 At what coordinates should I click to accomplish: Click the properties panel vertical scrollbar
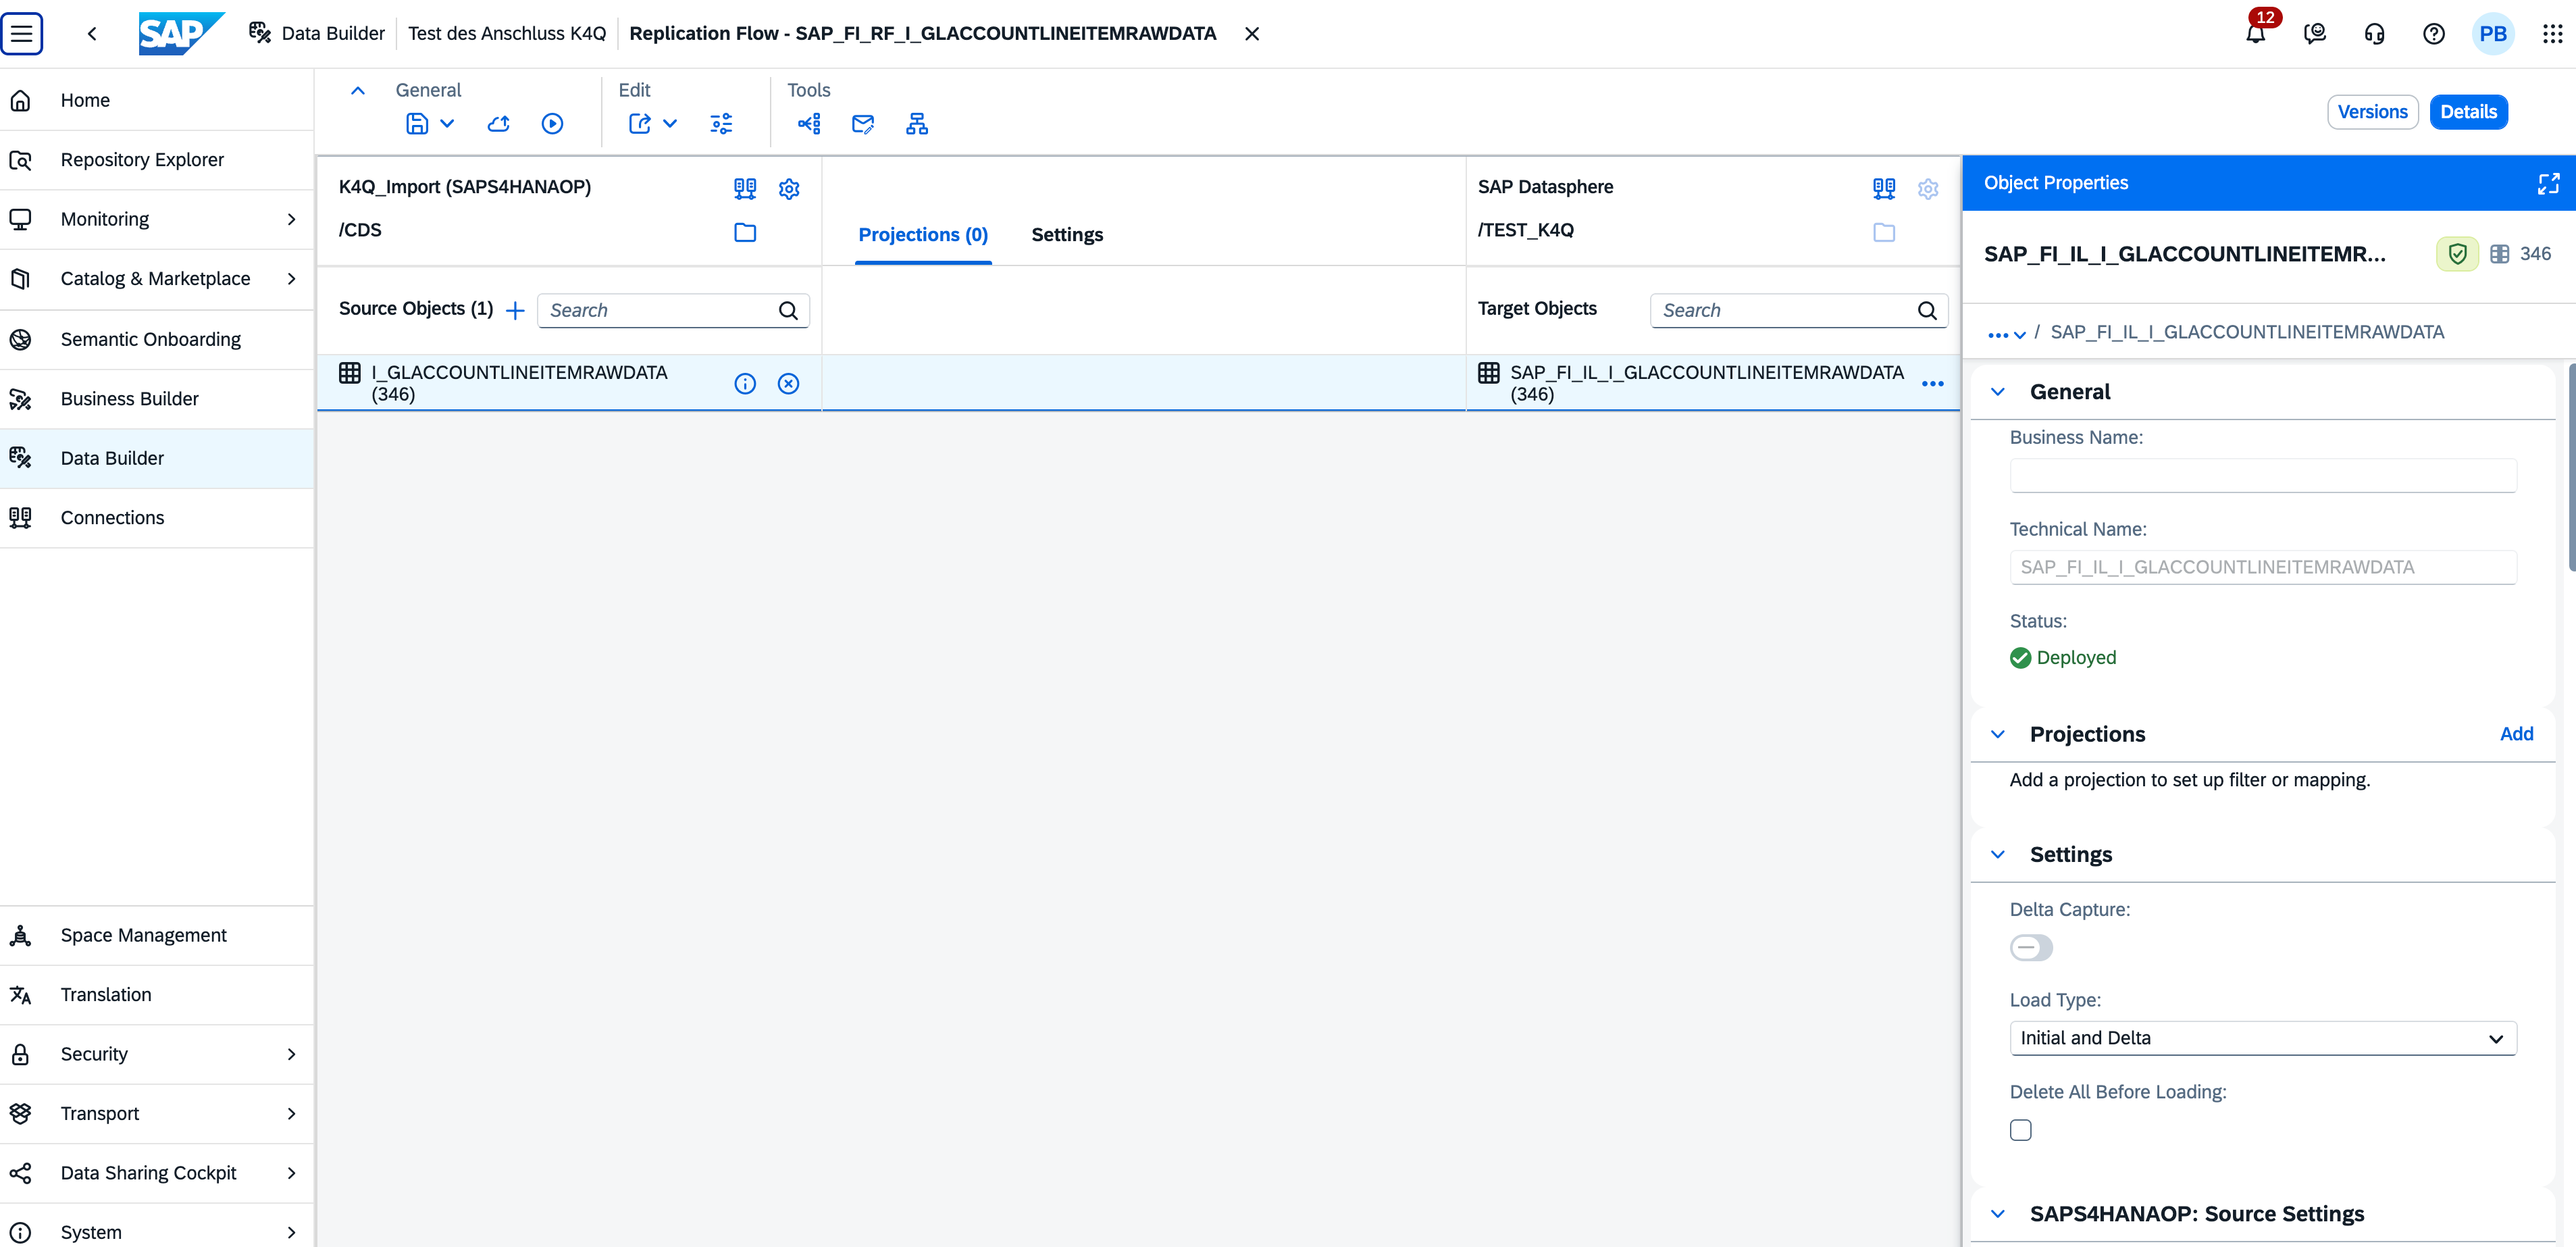tap(2571, 468)
